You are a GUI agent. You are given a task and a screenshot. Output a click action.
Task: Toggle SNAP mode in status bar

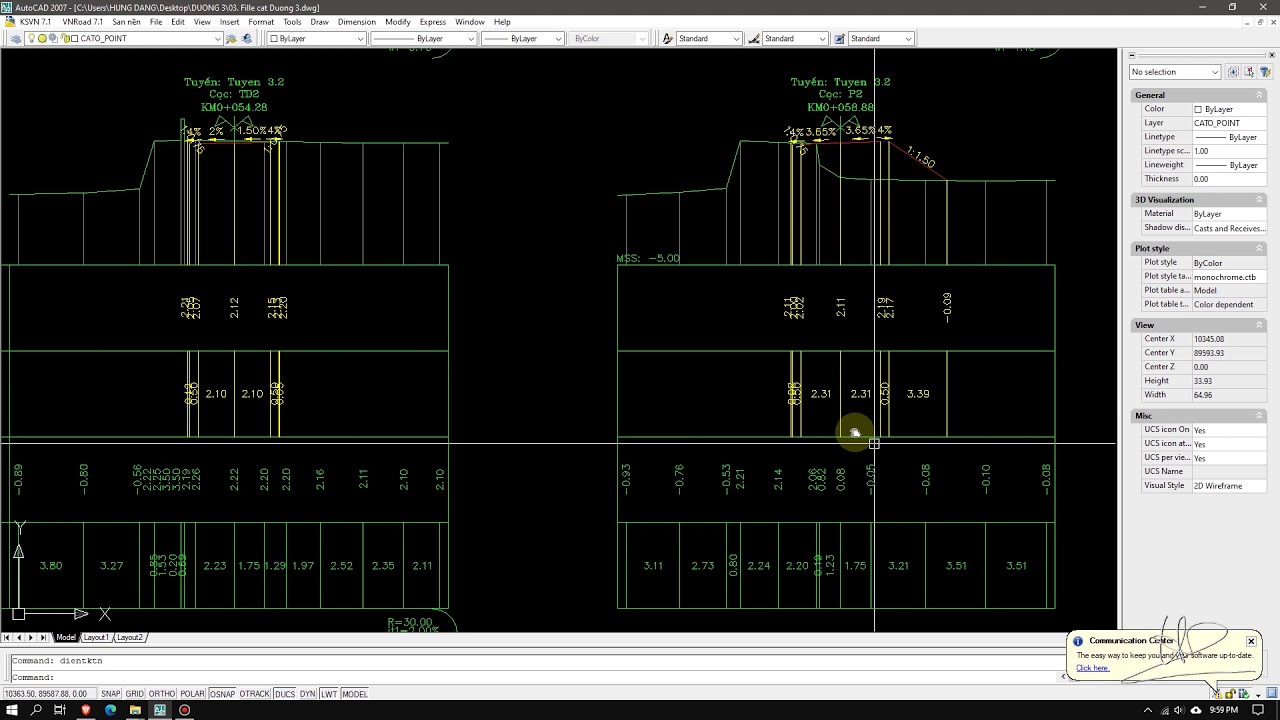[x=110, y=694]
